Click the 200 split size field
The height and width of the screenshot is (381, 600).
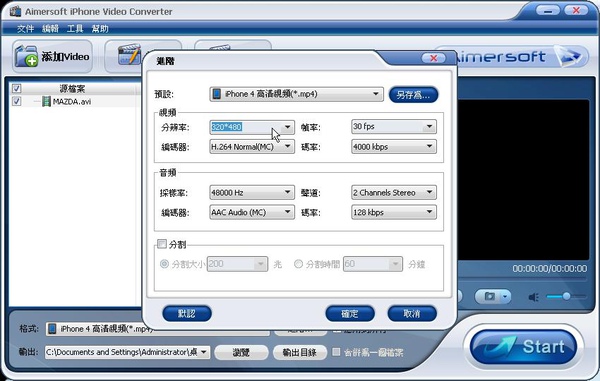coord(237,264)
